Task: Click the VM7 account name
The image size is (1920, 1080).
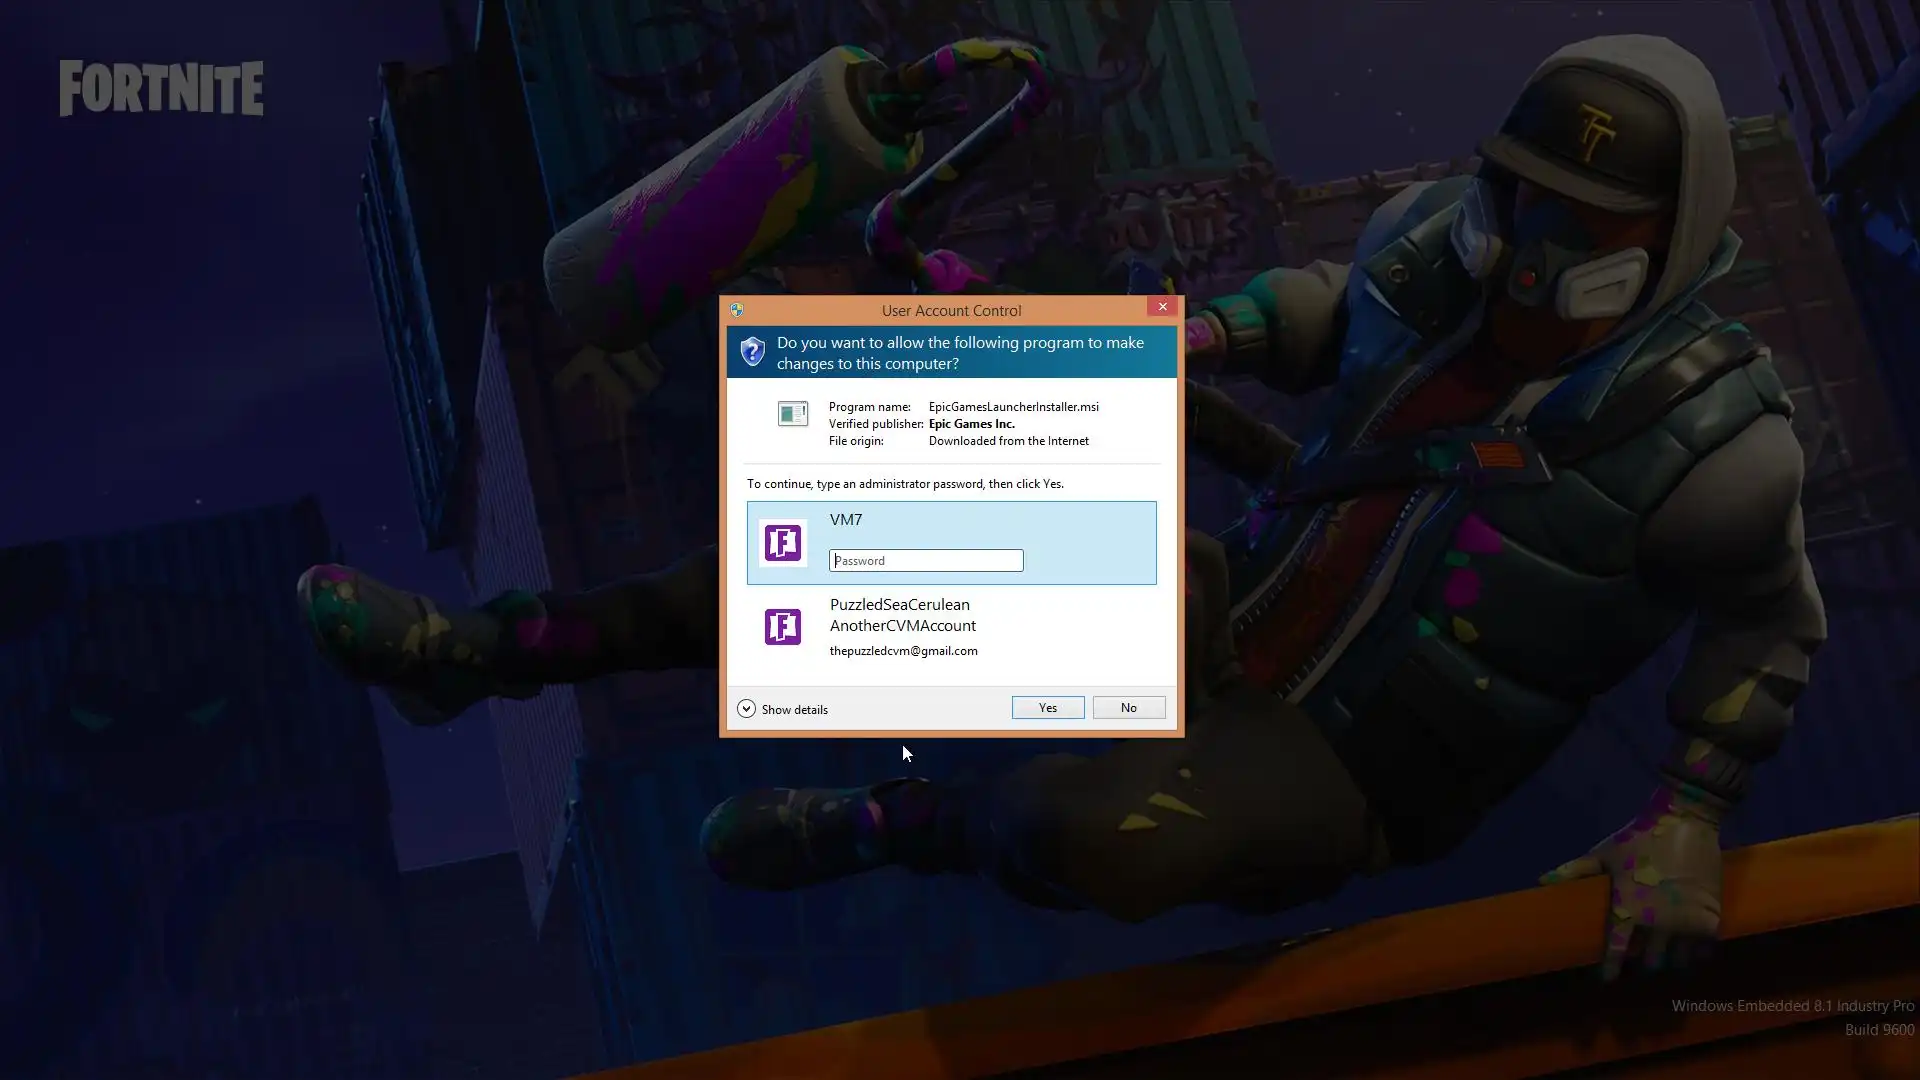Action: click(x=846, y=520)
